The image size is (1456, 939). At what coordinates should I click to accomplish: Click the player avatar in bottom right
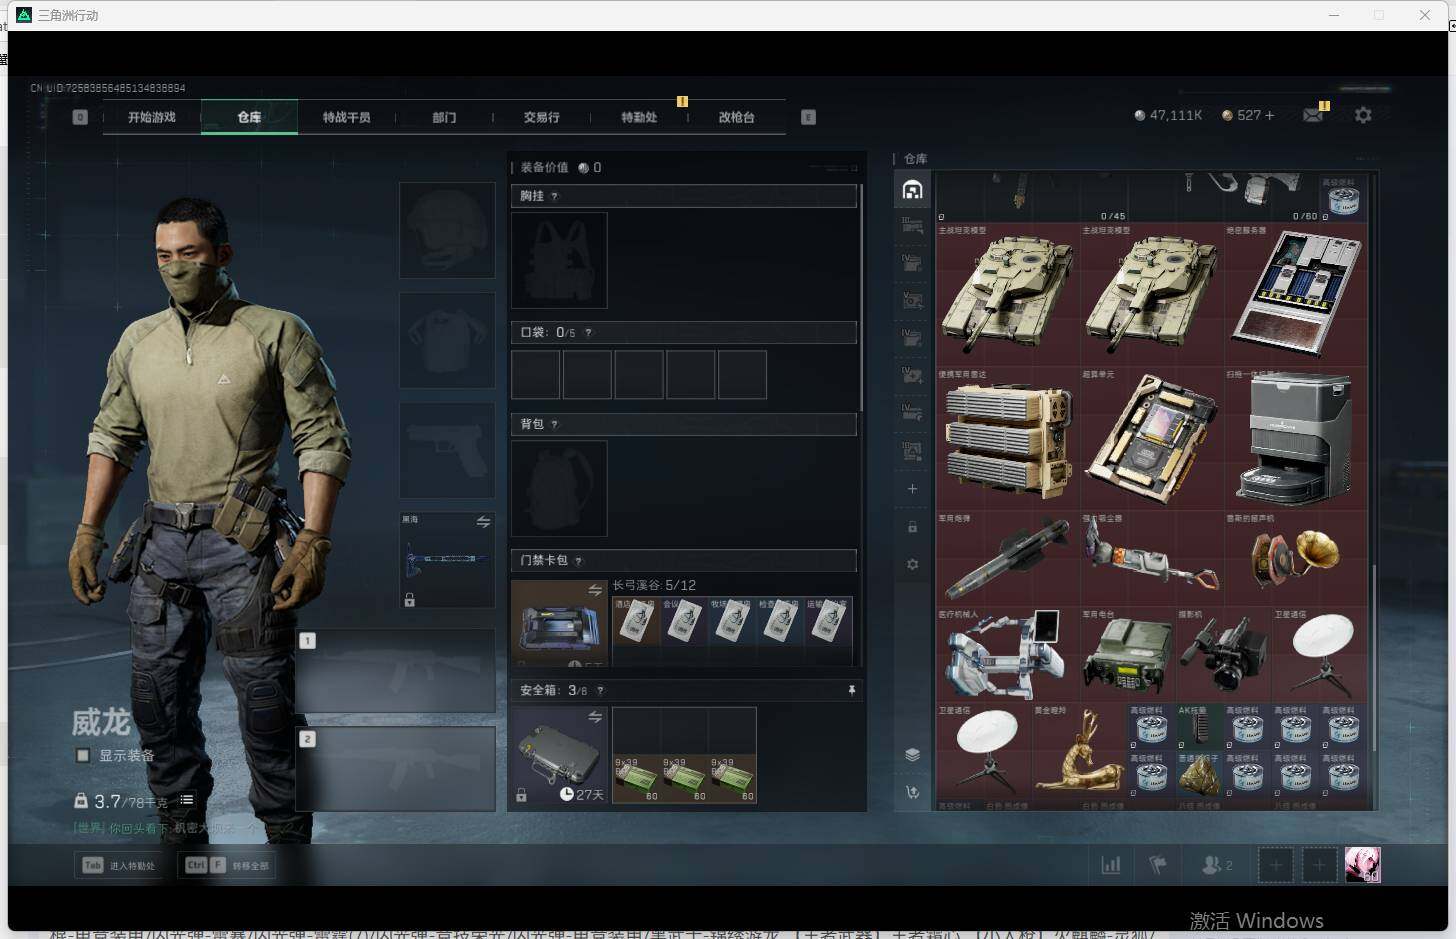[x=1362, y=865]
